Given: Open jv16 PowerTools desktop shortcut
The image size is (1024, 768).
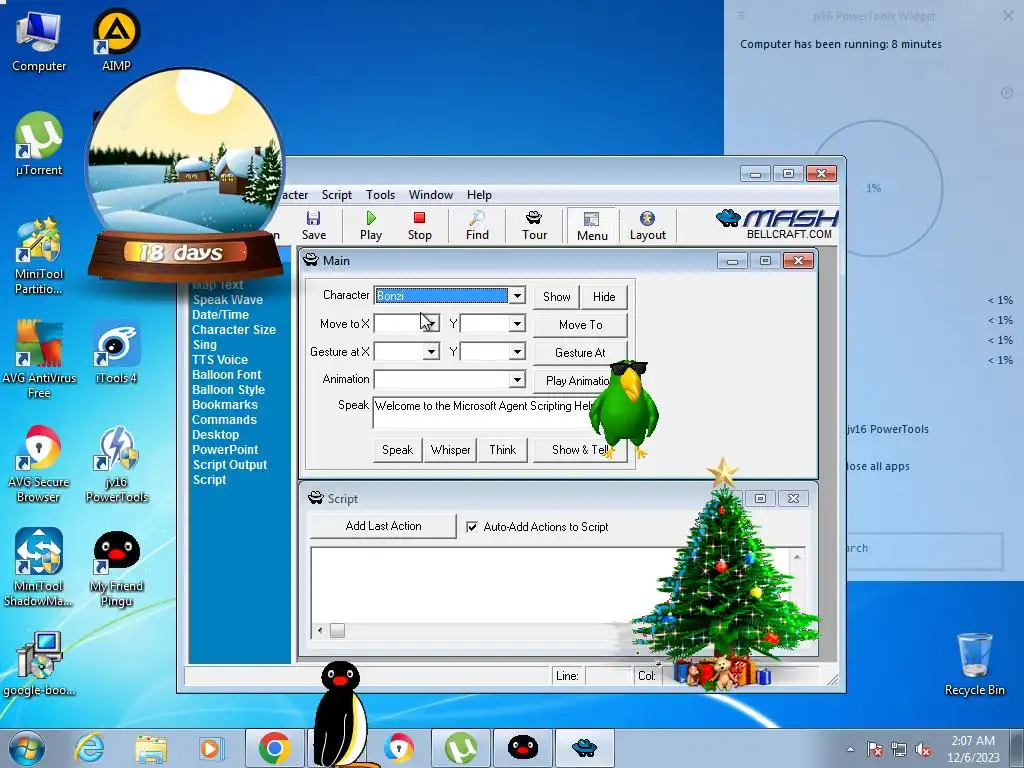Looking at the screenshot, I should tap(116, 464).
